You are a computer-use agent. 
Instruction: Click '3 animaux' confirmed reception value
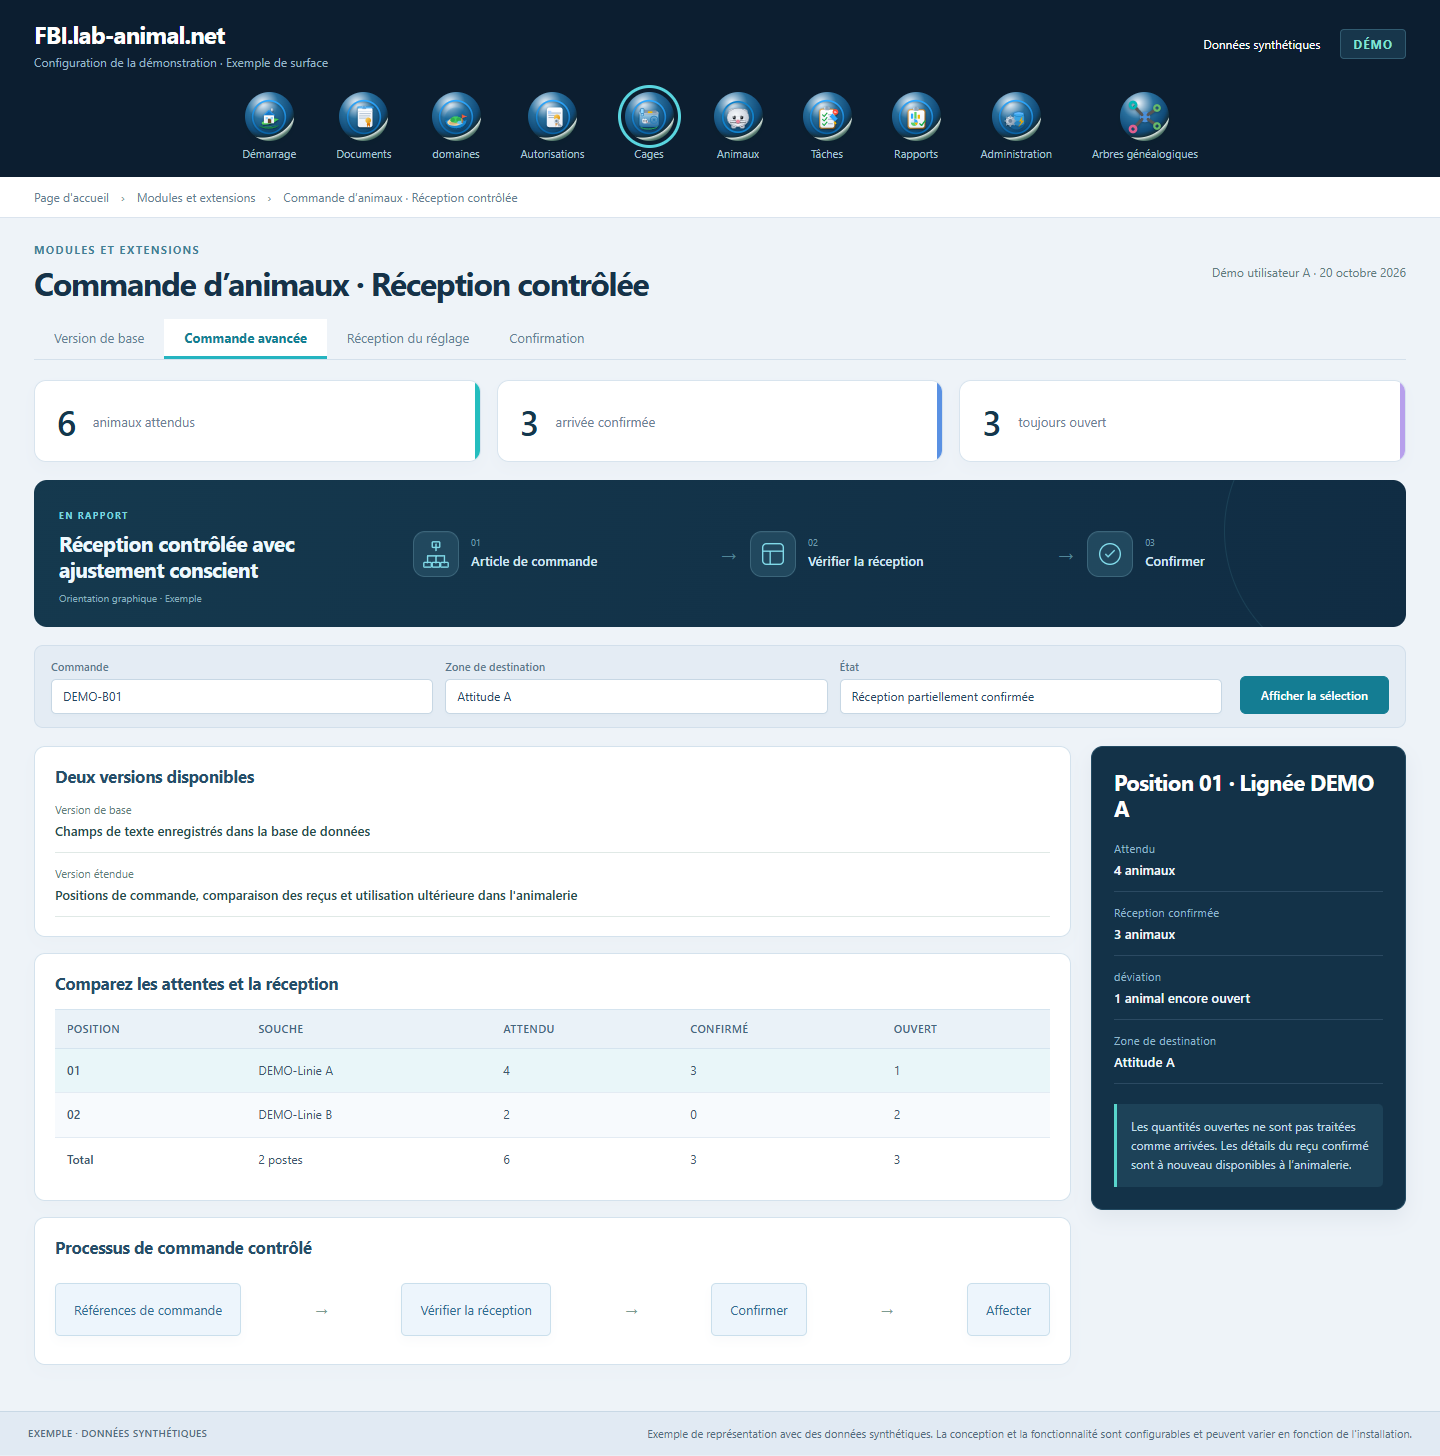[x=1144, y=935]
